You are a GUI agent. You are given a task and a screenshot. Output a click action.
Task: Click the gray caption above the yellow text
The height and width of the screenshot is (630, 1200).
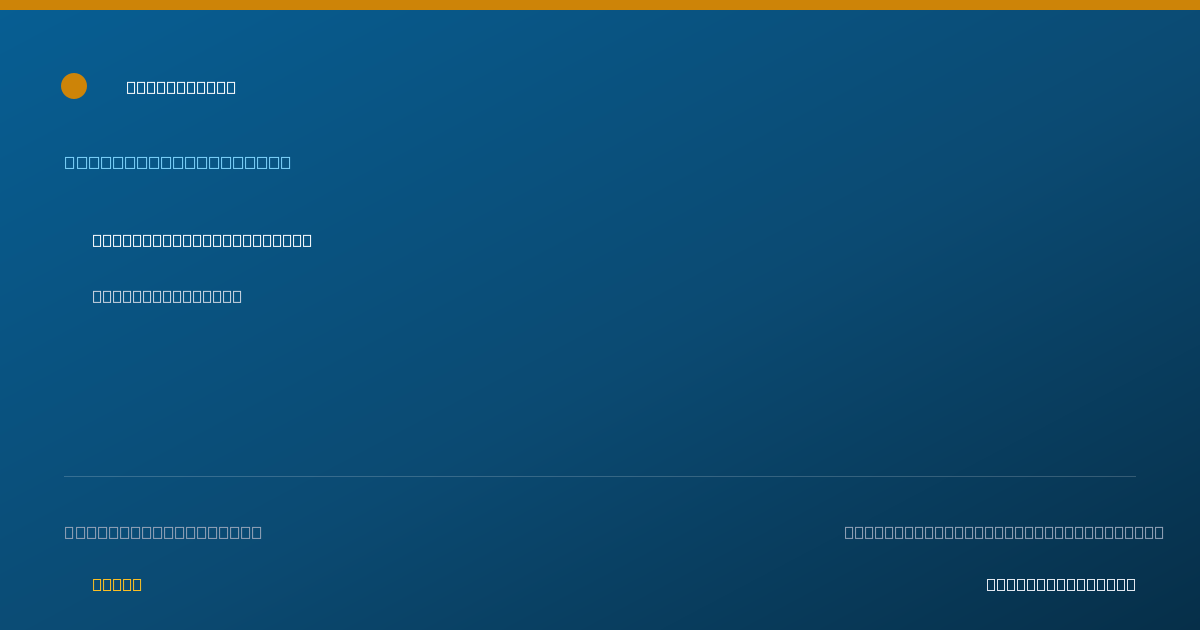tap(163, 532)
